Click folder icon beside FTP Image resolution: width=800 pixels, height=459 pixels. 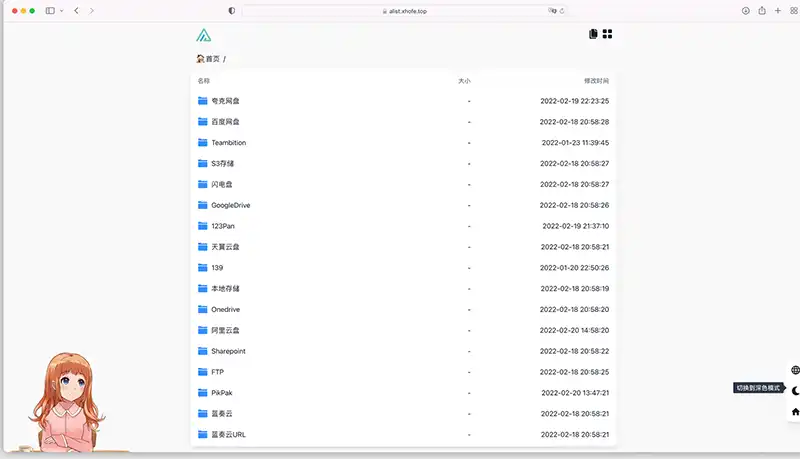pyautogui.click(x=203, y=372)
